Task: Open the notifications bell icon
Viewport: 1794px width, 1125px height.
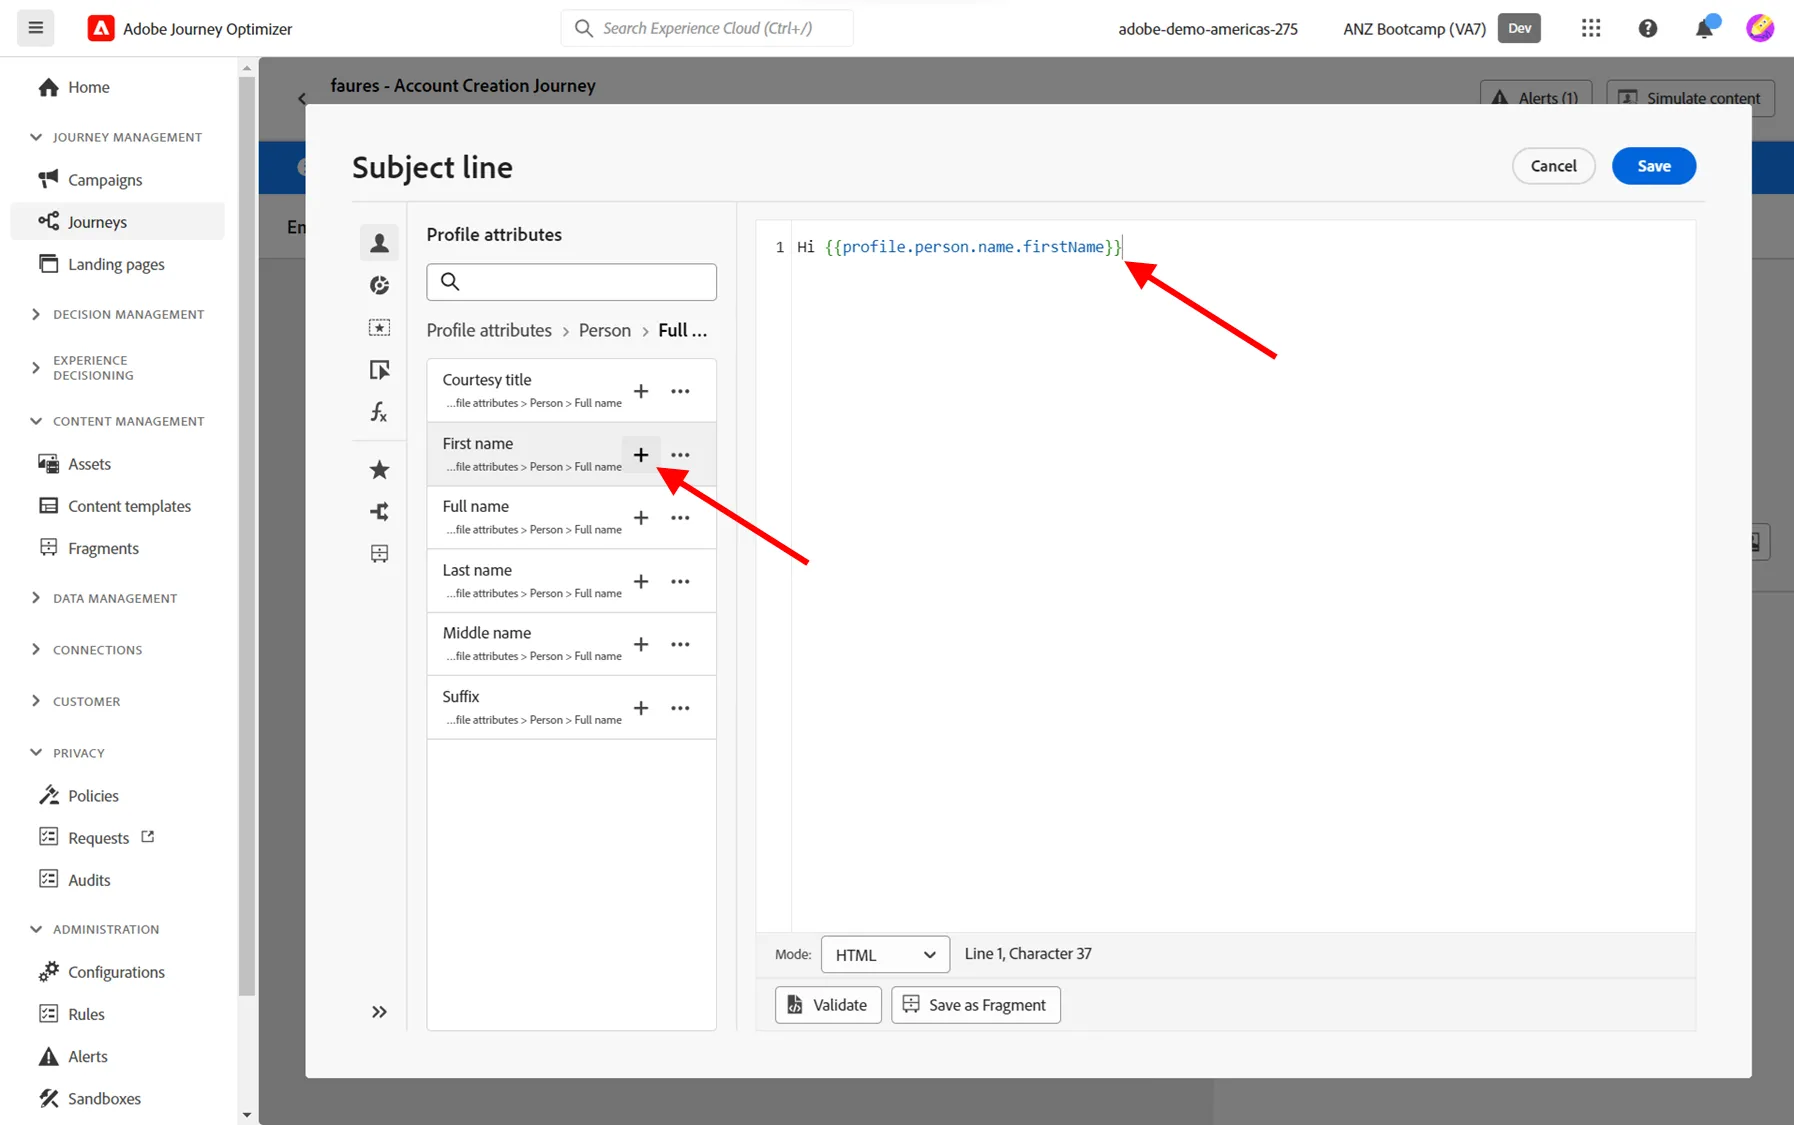Action: pyautogui.click(x=1704, y=28)
